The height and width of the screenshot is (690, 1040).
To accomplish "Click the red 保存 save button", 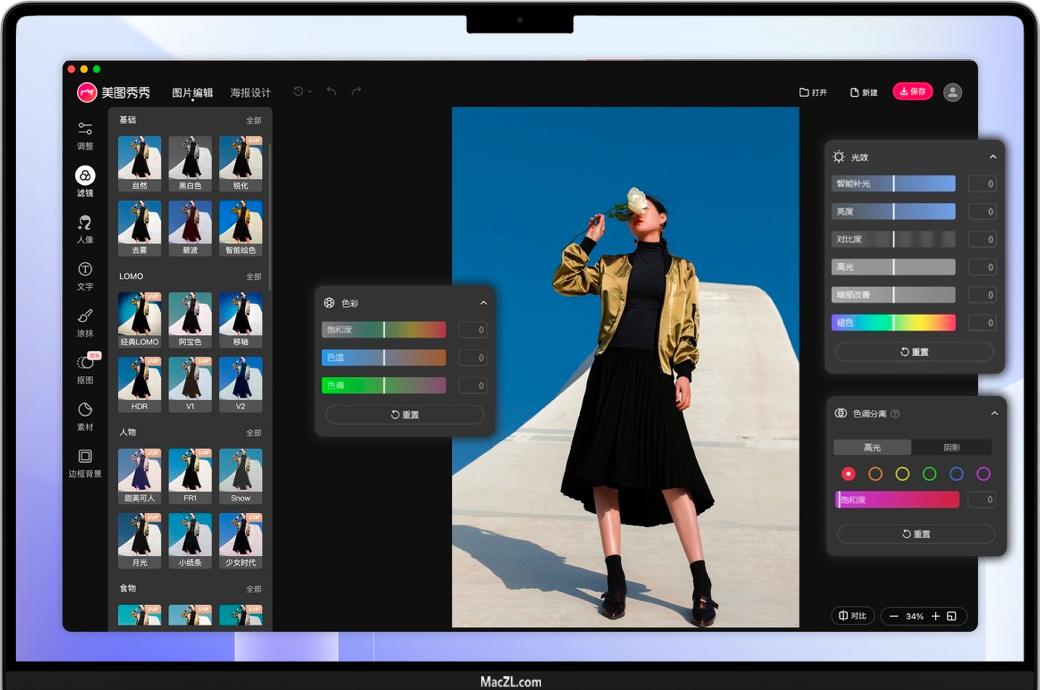I will 912,91.
